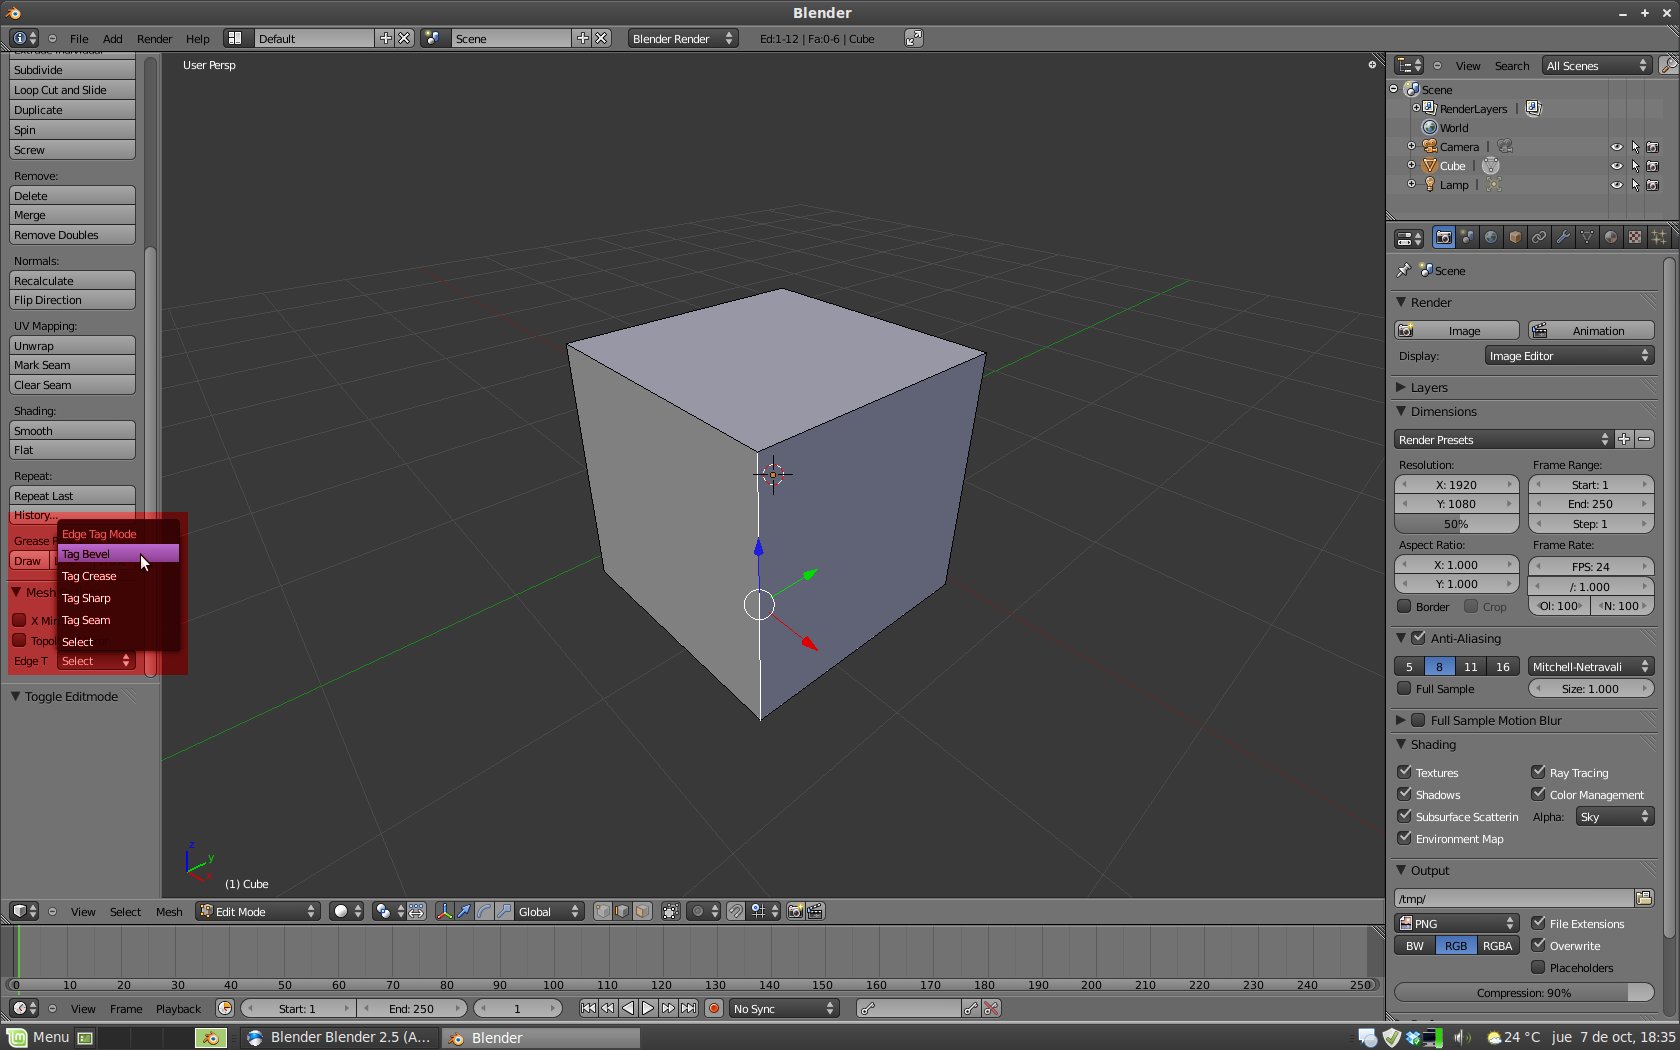The image size is (1680, 1050).
Task: Uncheck the Textures shading option
Action: click(1404, 772)
